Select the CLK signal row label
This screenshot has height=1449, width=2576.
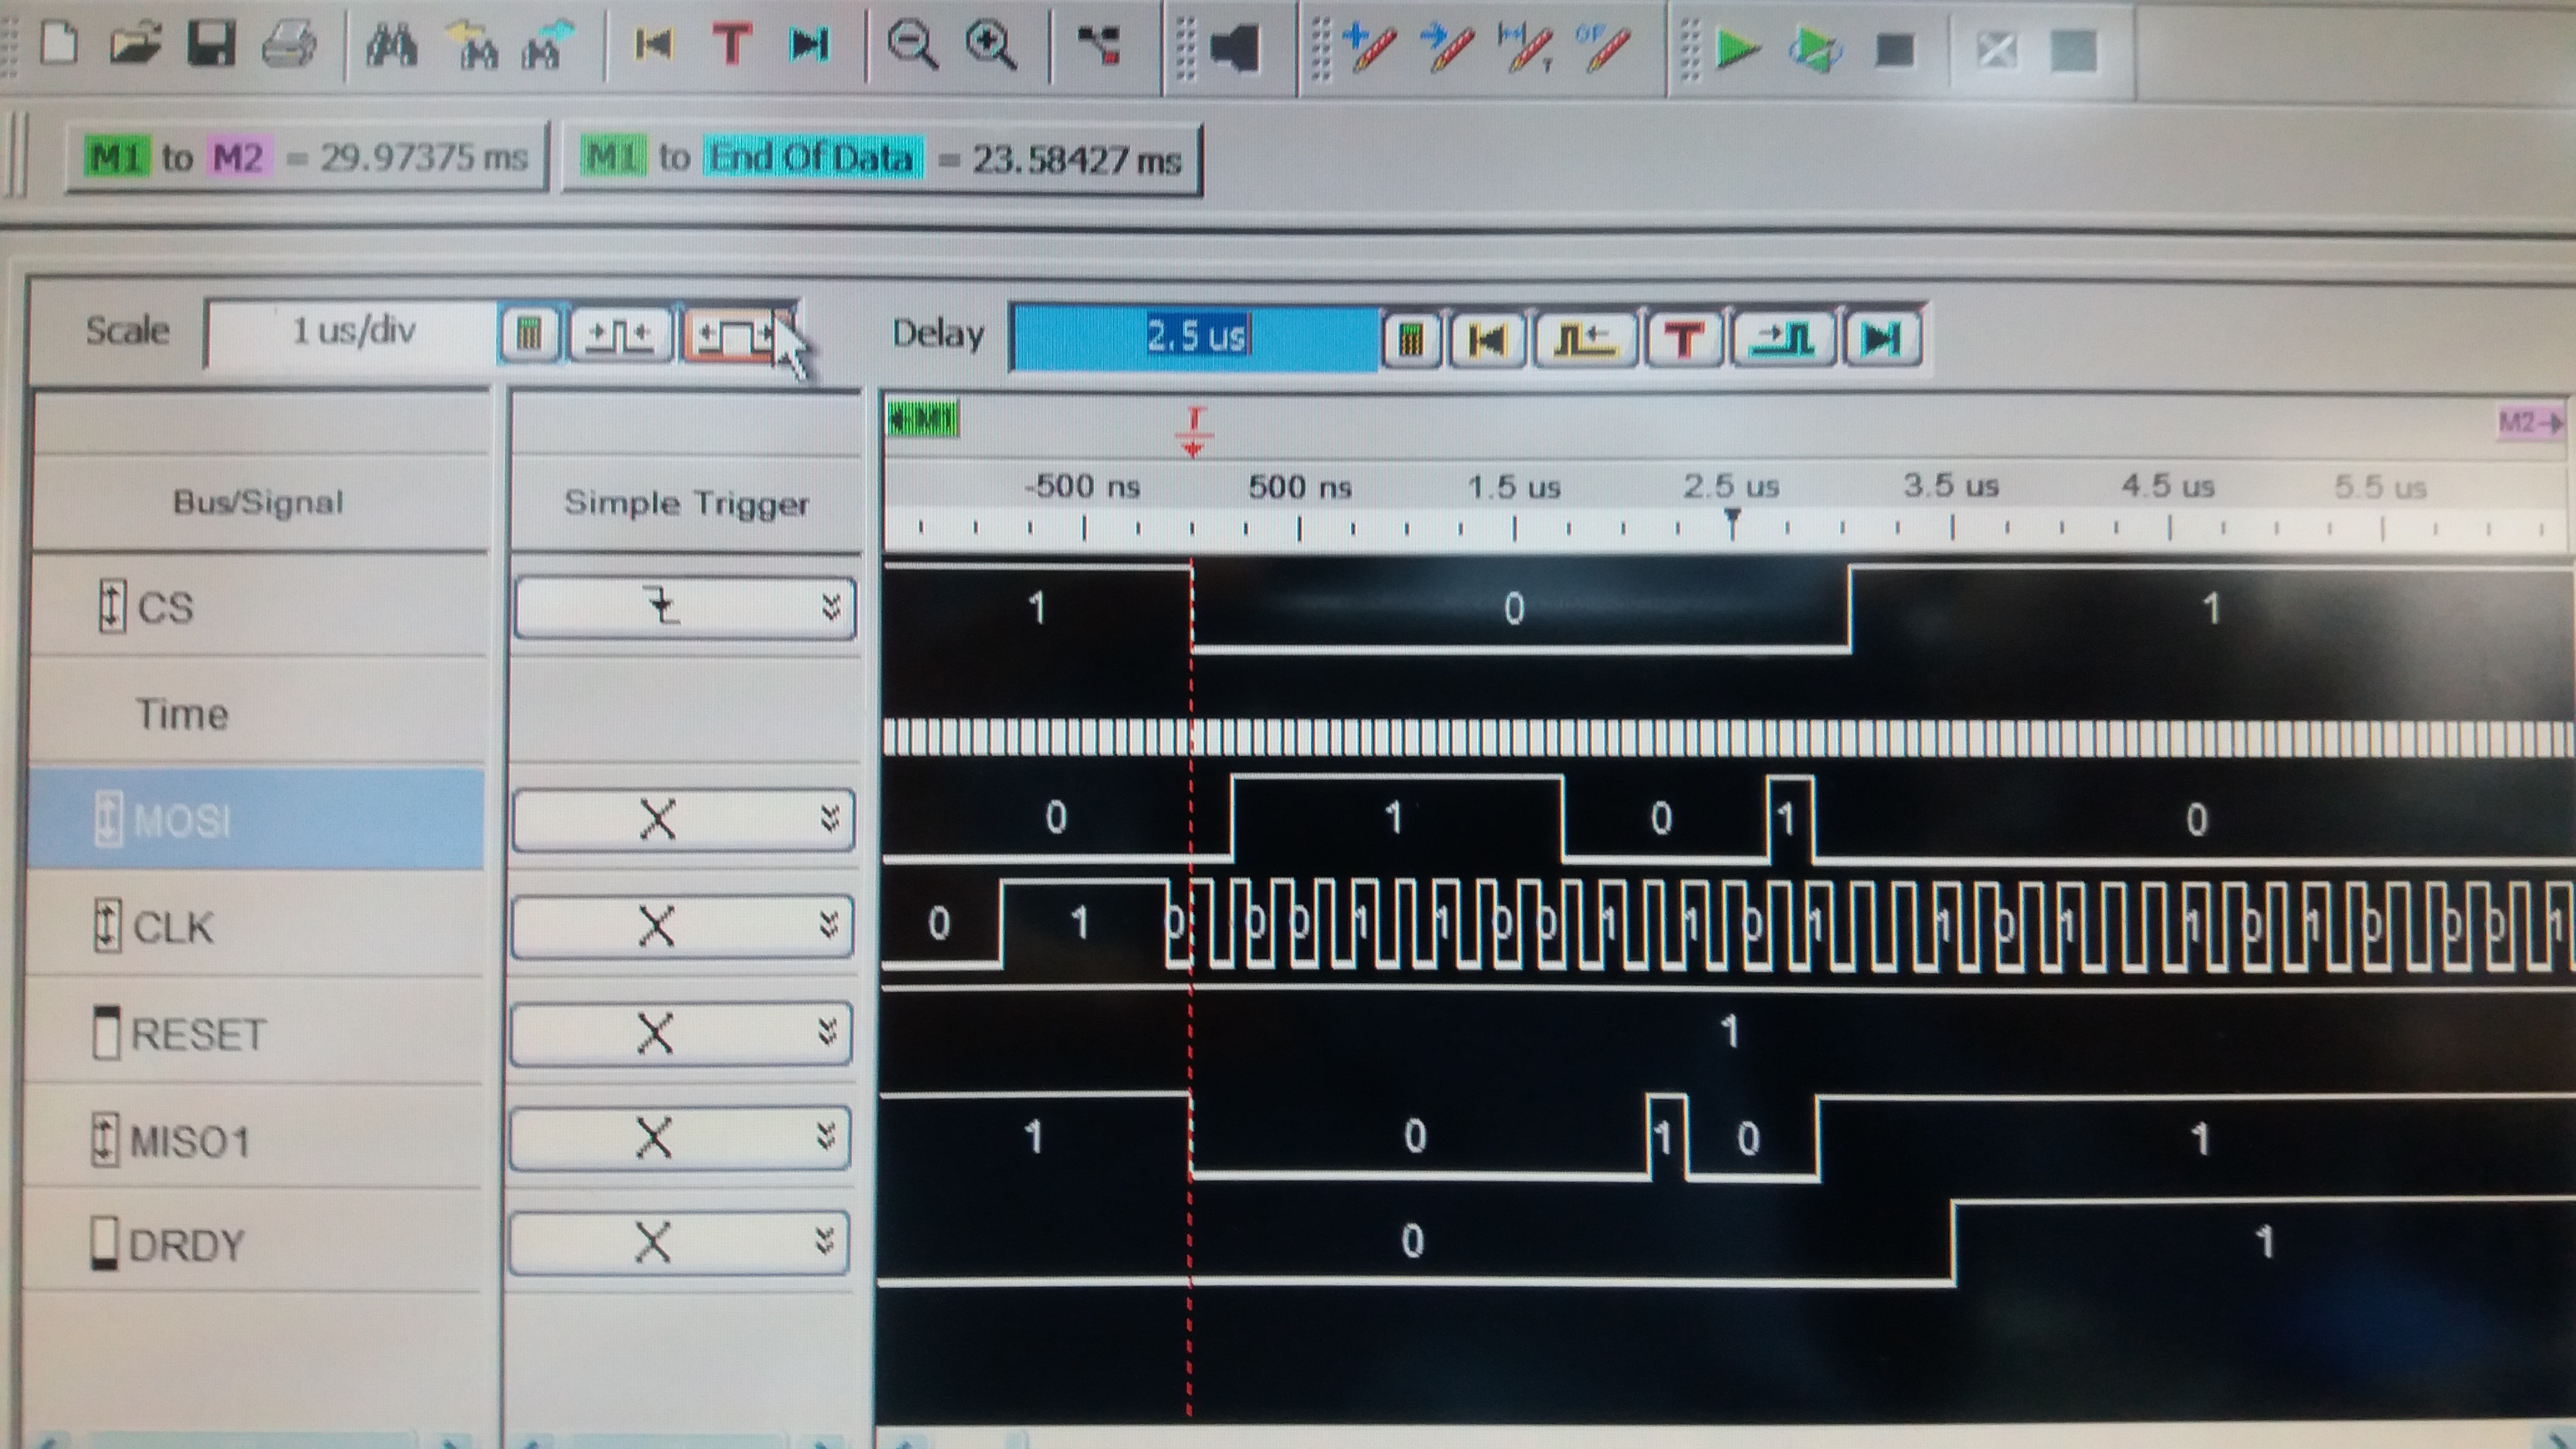click(x=172, y=927)
